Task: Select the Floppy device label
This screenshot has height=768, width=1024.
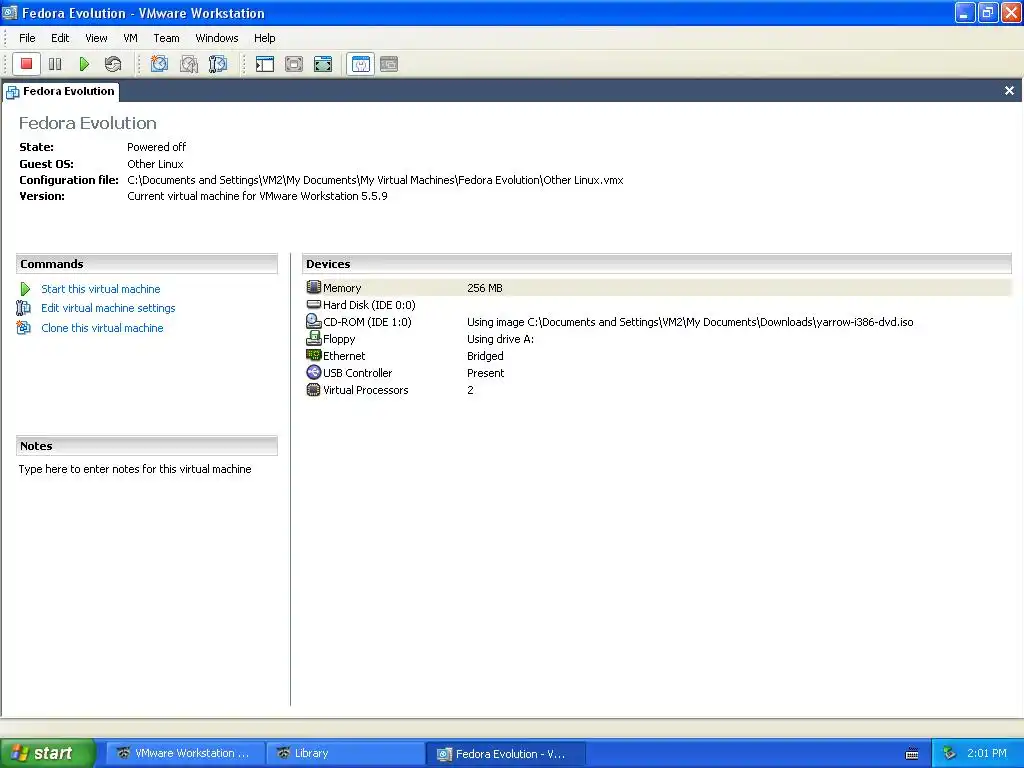Action: point(339,339)
